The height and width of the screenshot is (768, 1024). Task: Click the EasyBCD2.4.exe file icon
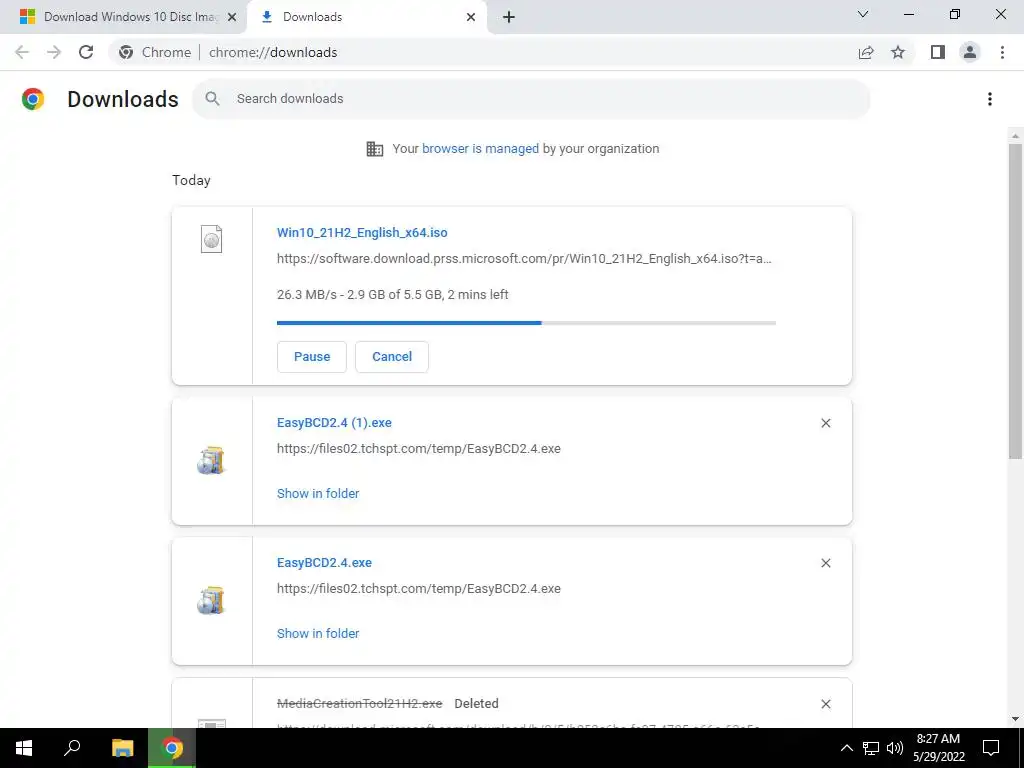tap(211, 600)
